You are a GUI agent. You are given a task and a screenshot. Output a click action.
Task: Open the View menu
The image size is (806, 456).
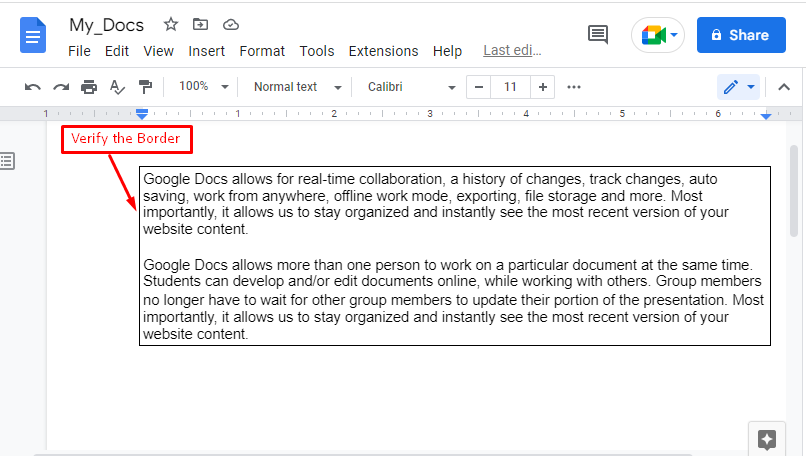coord(158,51)
